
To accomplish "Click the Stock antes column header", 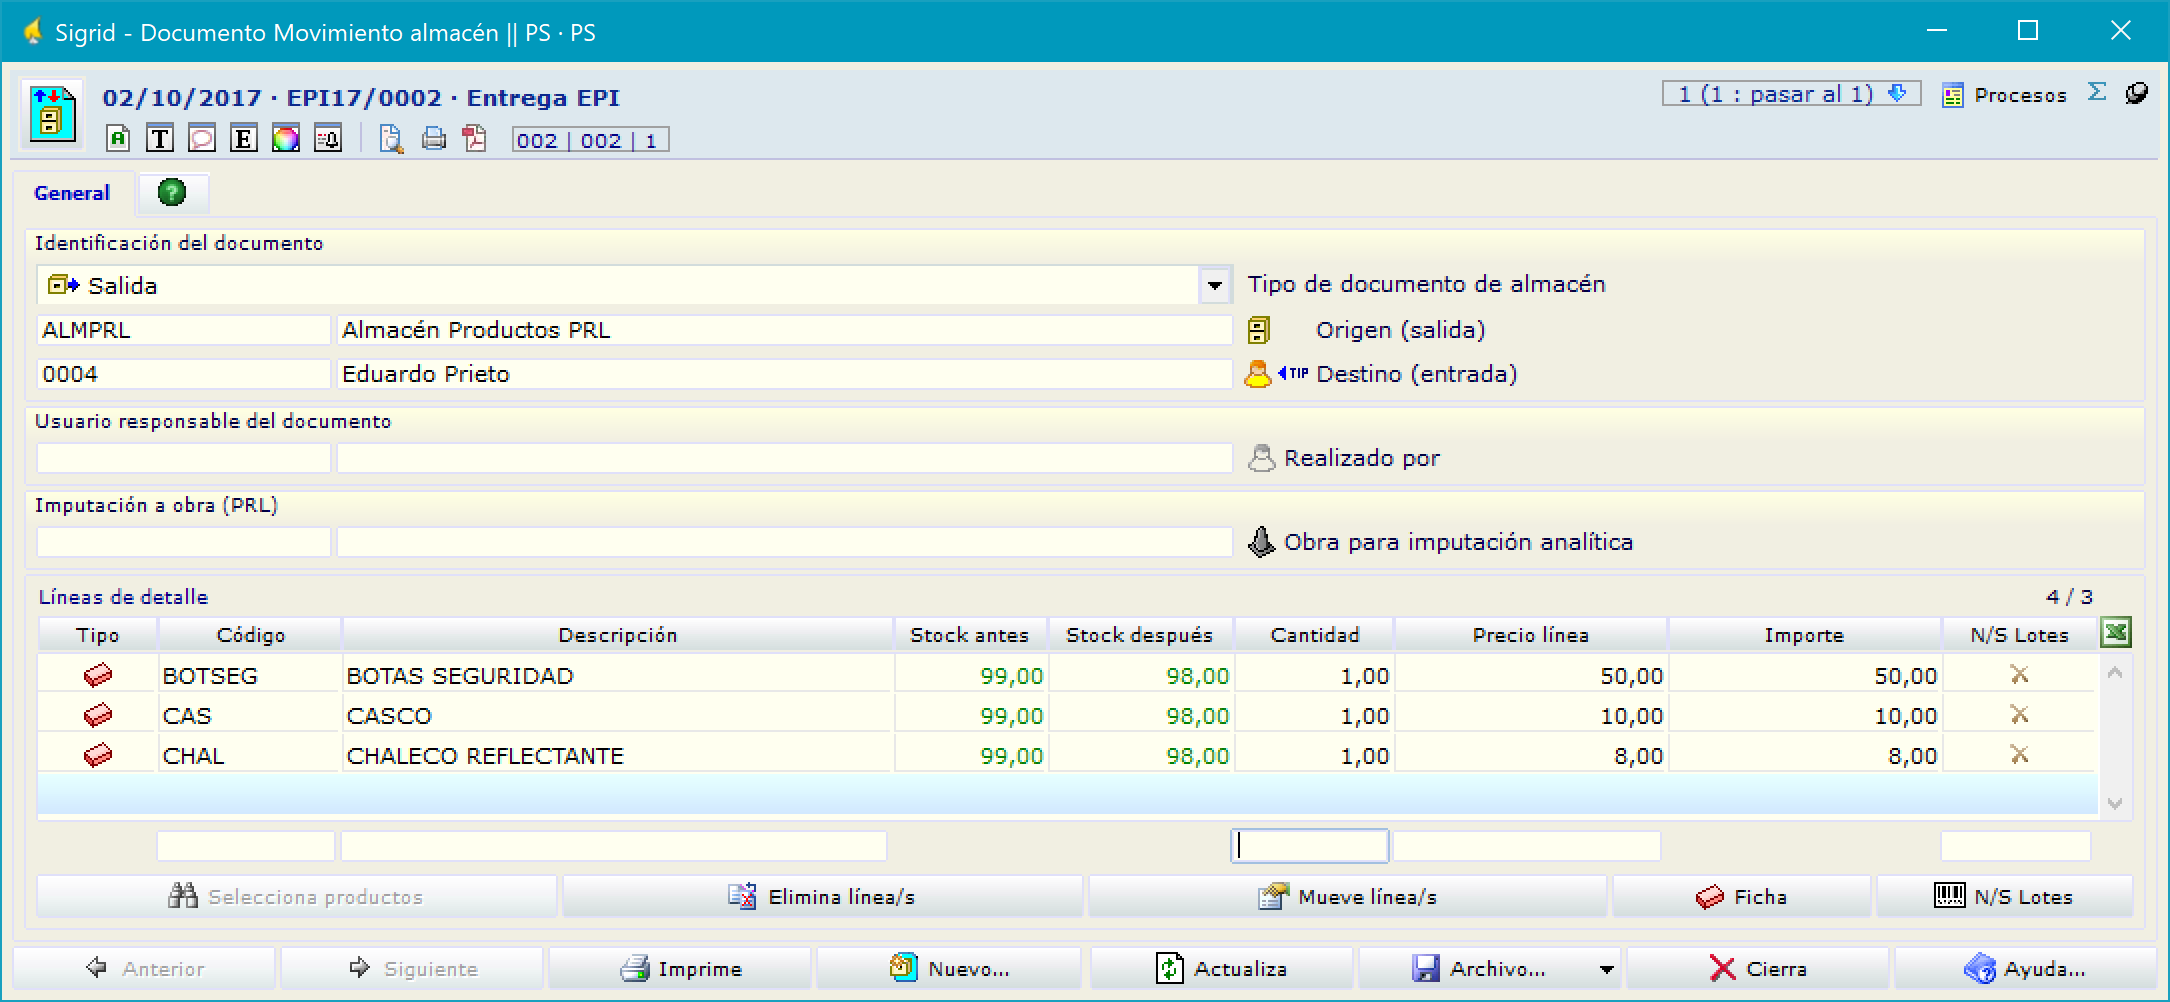I will click(x=969, y=635).
